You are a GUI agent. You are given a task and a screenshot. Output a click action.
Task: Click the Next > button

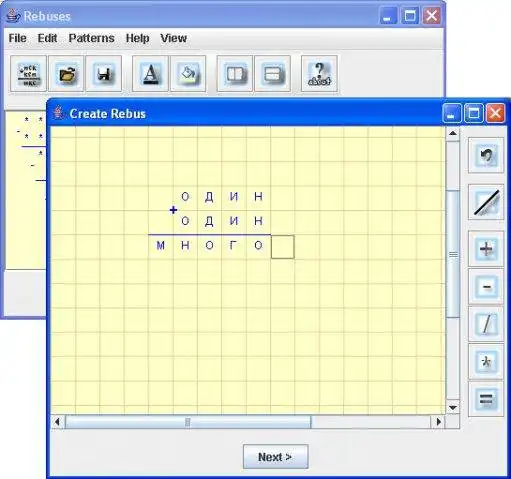click(275, 457)
